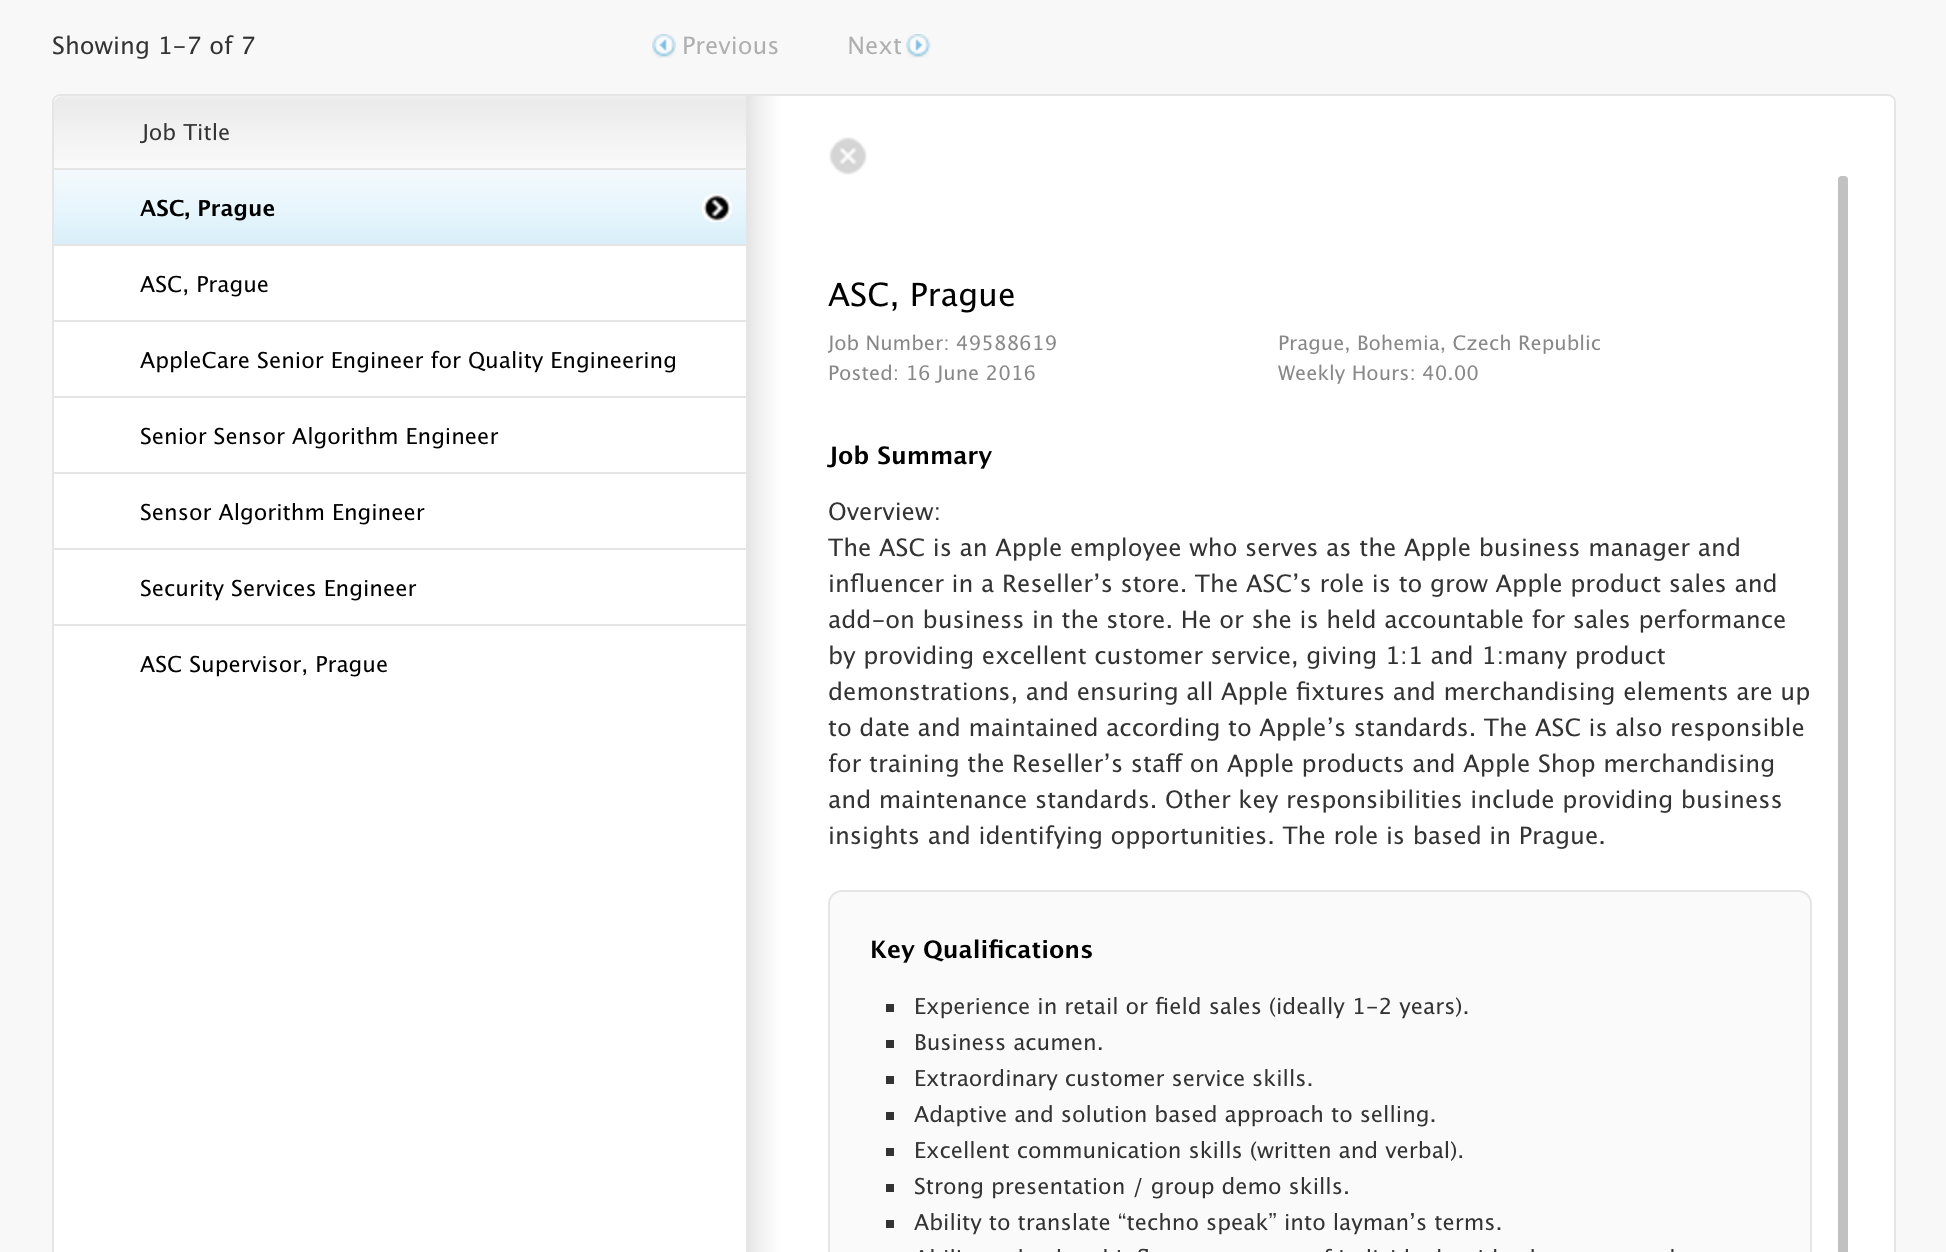Click the Previous page arrow icon

click(x=663, y=46)
